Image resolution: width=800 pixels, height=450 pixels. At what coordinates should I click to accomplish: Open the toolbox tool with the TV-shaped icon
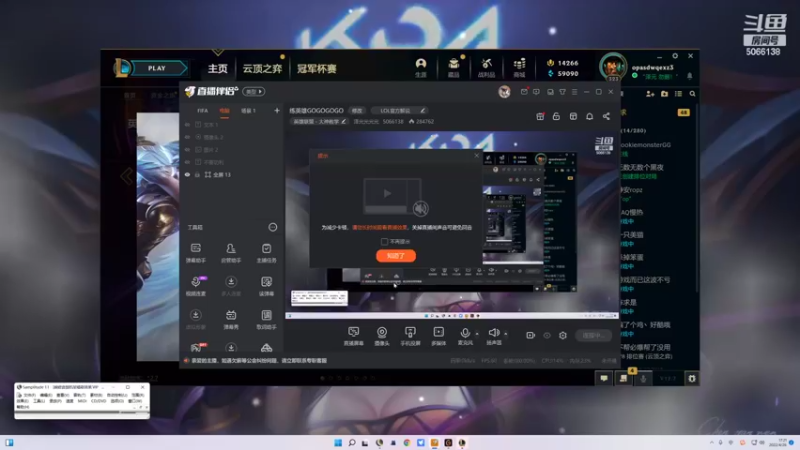click(231, 319)
